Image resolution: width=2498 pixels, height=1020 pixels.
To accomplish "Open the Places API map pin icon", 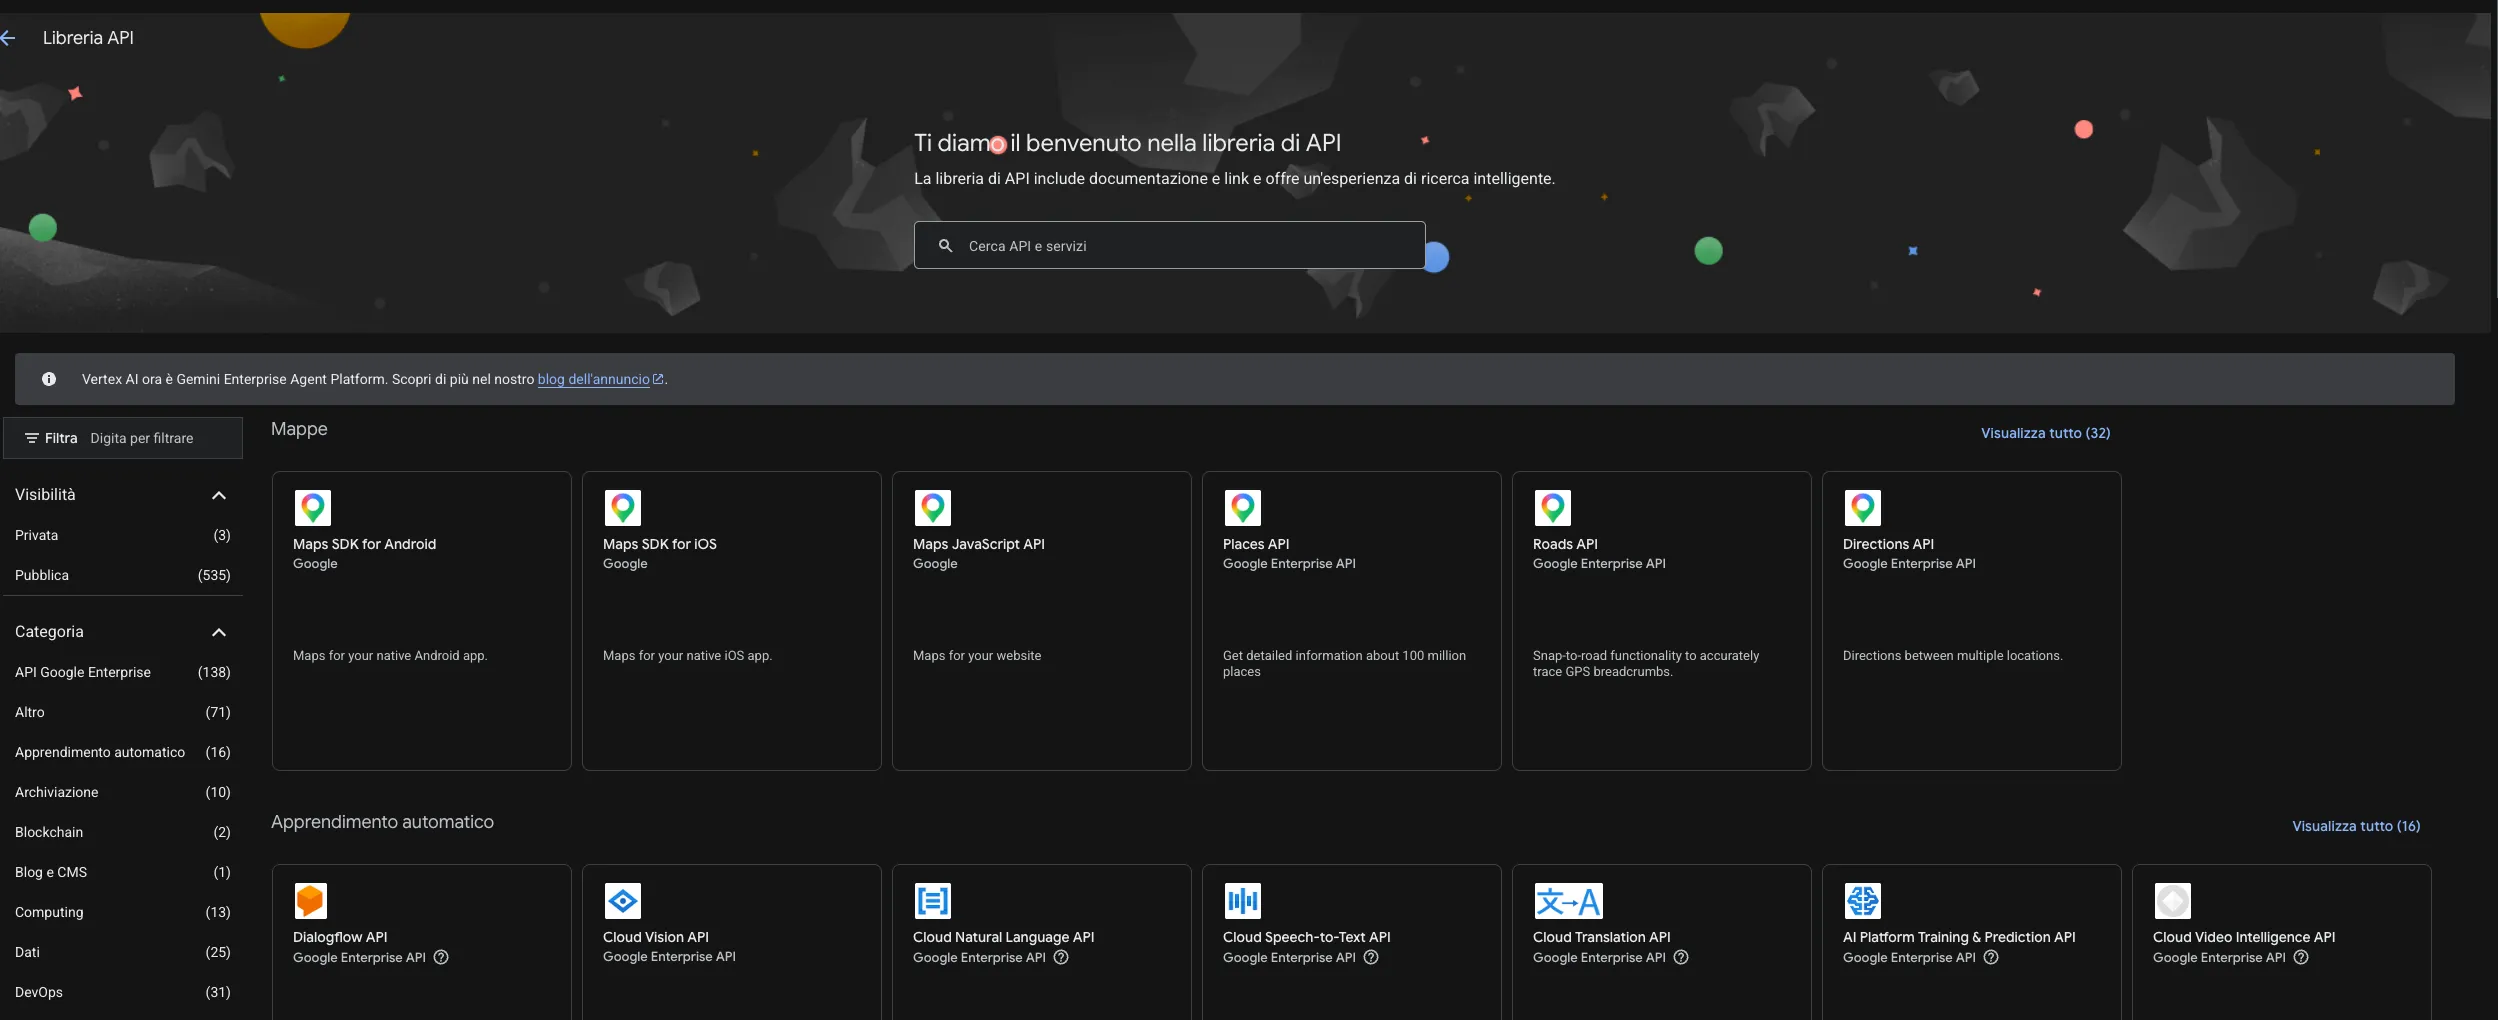I will (x=1243, y=508).
